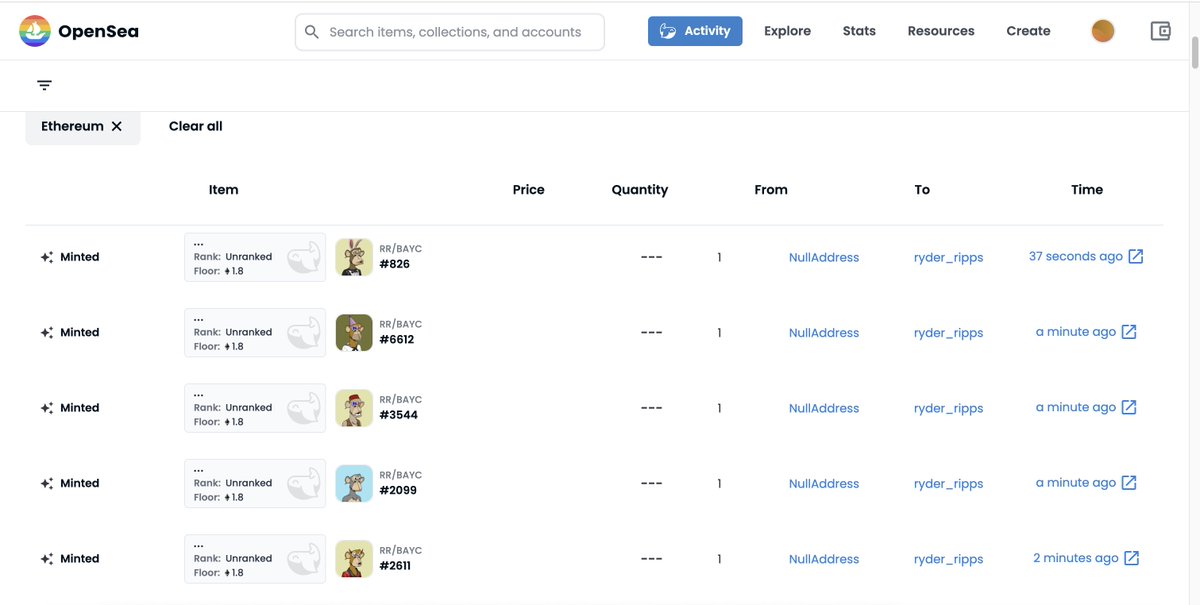Click Minted sparkle icon in #826 row
Screen dimensions: 1200x605
pyautogui.click(x=46, y=257)
